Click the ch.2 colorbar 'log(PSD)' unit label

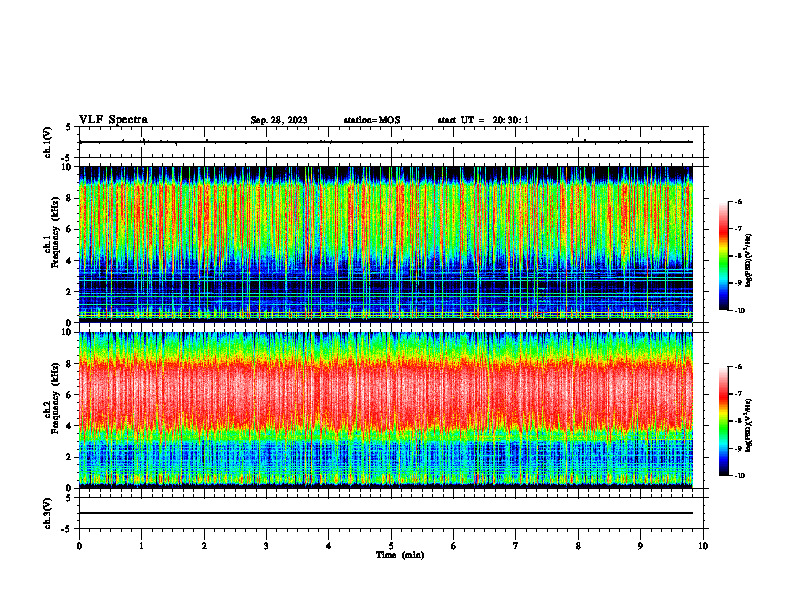(x=749, y=425)
